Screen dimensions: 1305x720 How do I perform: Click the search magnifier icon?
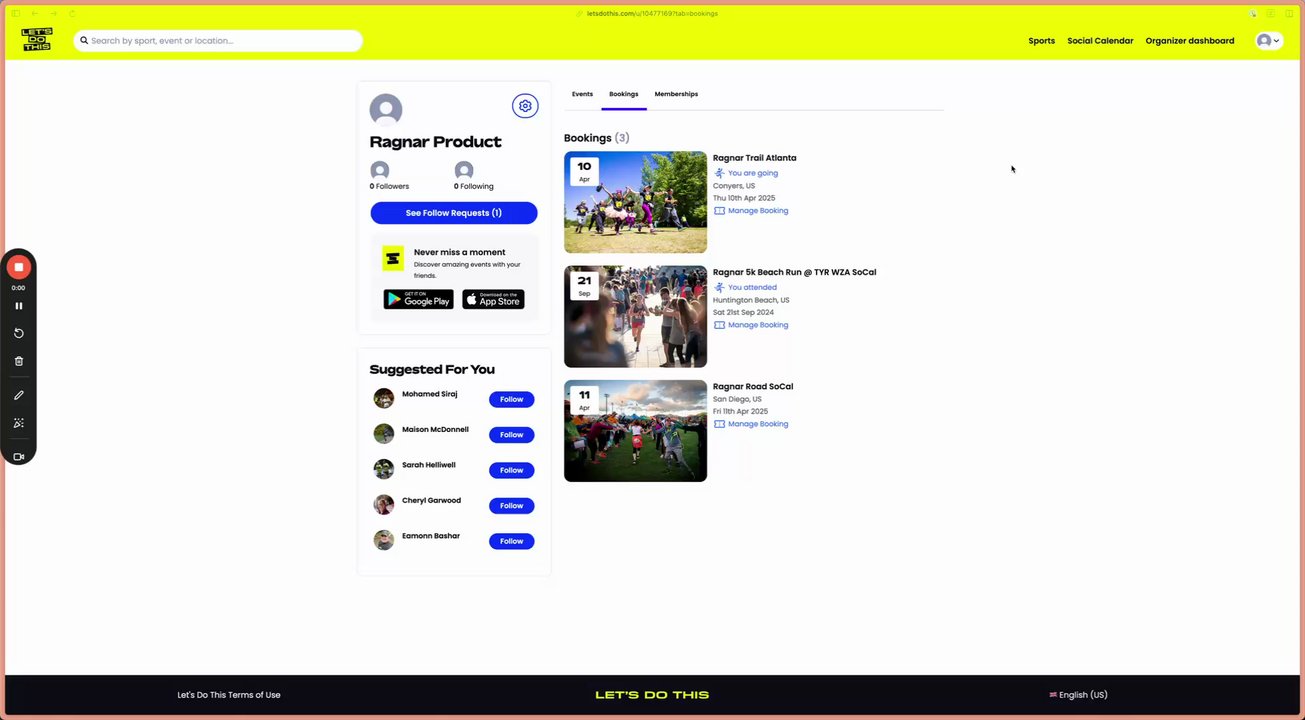click(x=84, y=41)
